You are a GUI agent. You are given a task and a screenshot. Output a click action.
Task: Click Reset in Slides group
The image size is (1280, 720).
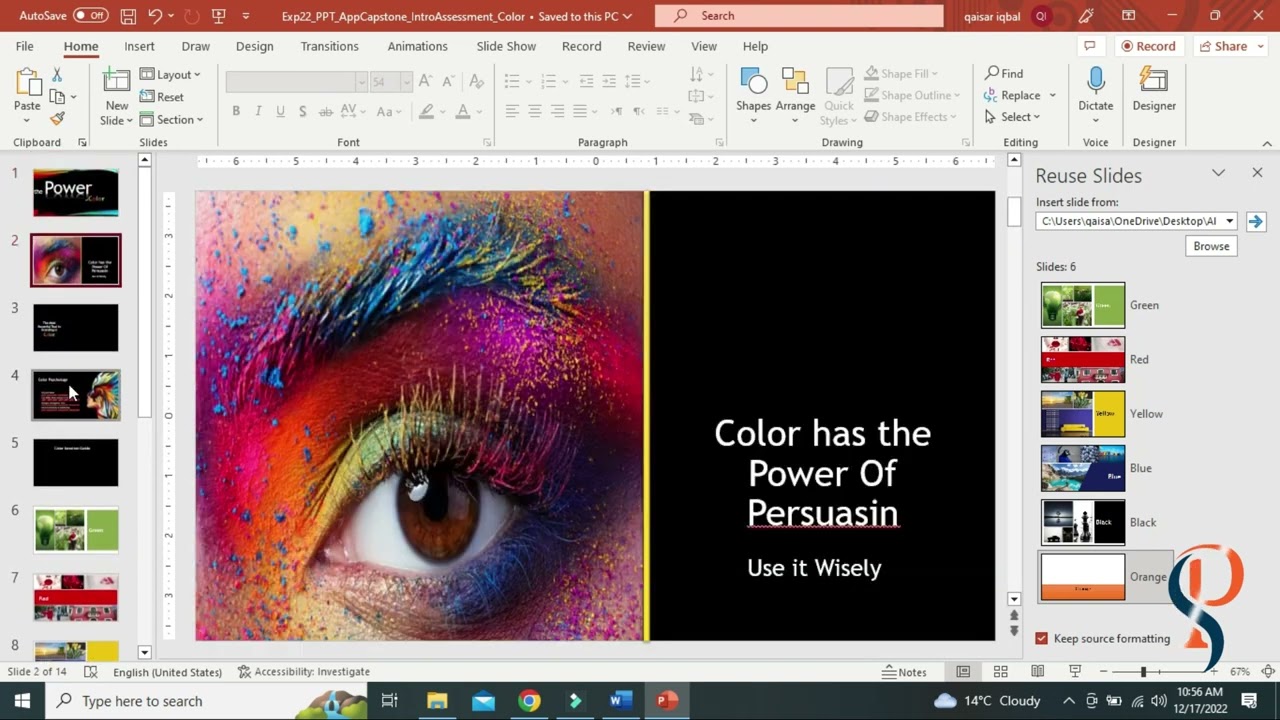pyautogui.click(x=162, y=97)
